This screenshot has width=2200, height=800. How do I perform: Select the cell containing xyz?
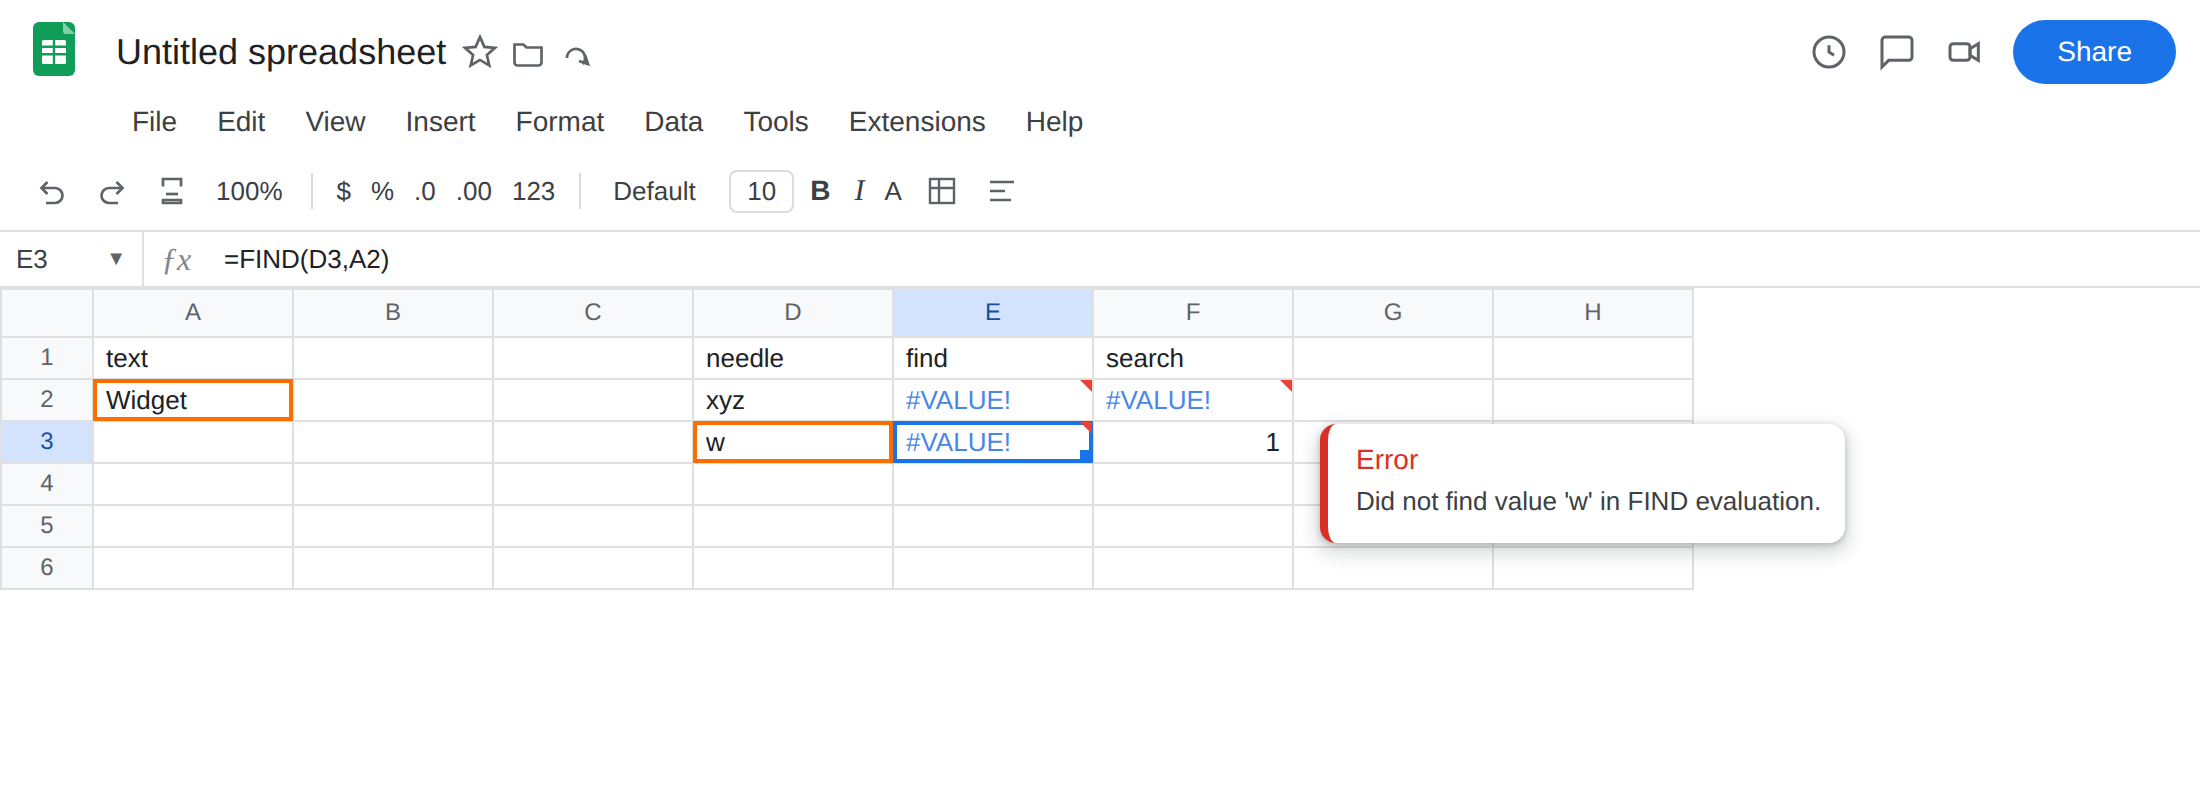793,400
